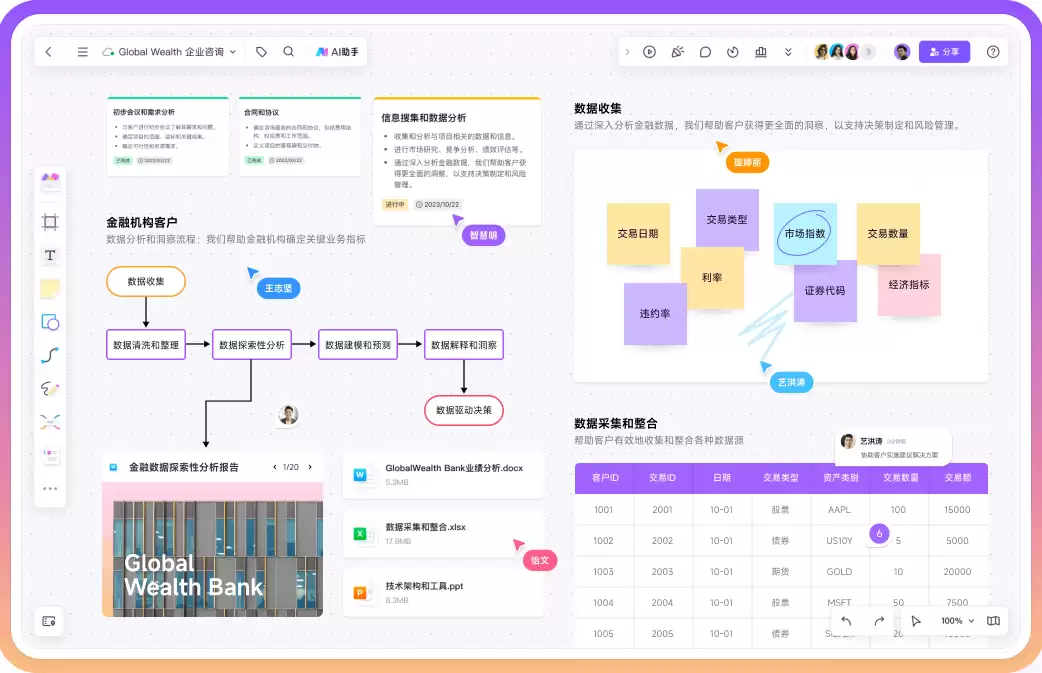Go back using the top-left arrow
1042x673 pixels.
pos(49,52)
